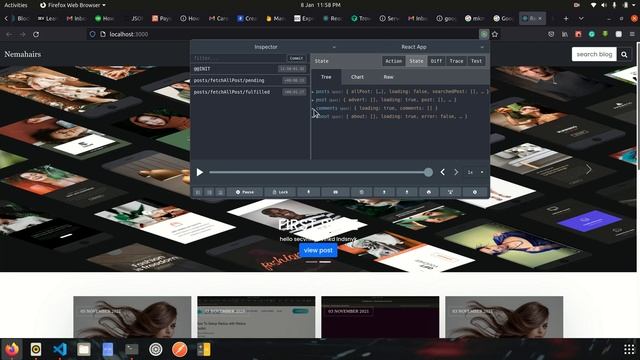Viewport: 640px width, 360px height.
Task: Dock DevTools to the left layout icon
Action: [x=198, y=192]
